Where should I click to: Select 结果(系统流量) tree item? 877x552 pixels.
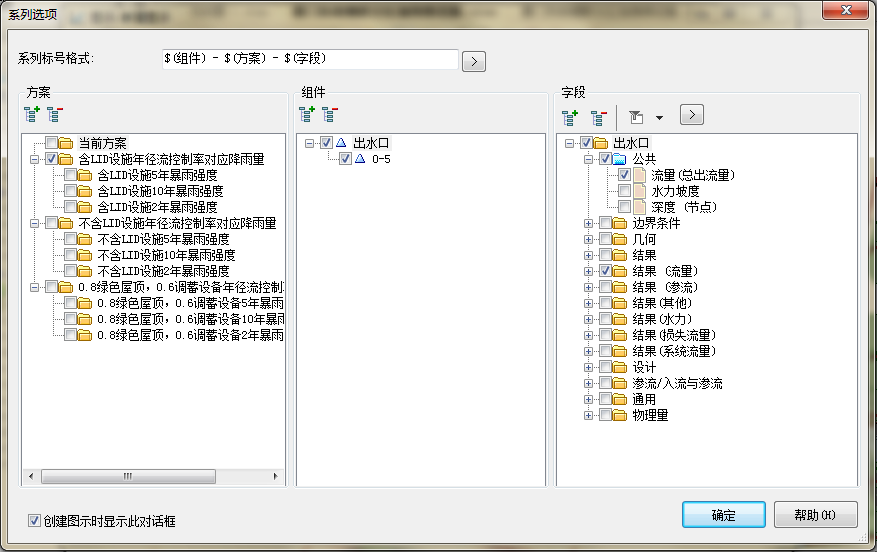point(674,351)
